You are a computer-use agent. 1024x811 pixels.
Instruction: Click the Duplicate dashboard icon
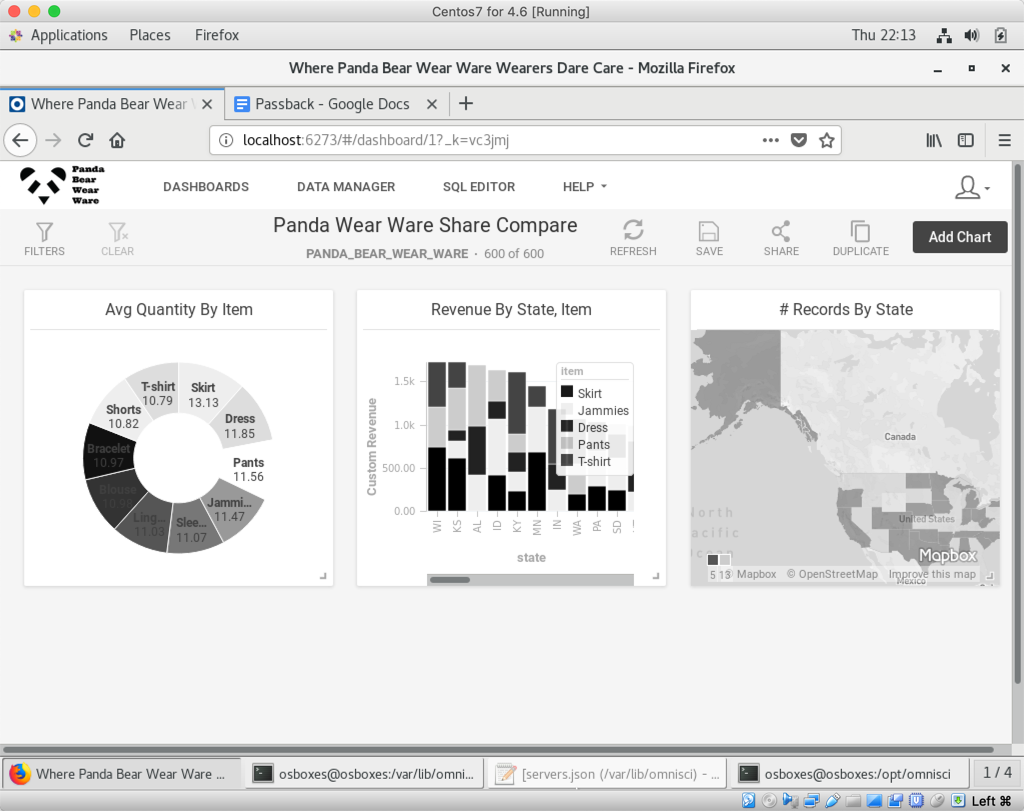(860, 232)
